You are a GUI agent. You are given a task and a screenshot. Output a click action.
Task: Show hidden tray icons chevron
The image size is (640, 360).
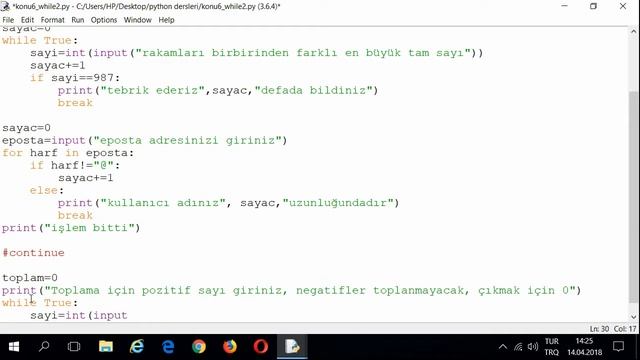pos(503,347)
